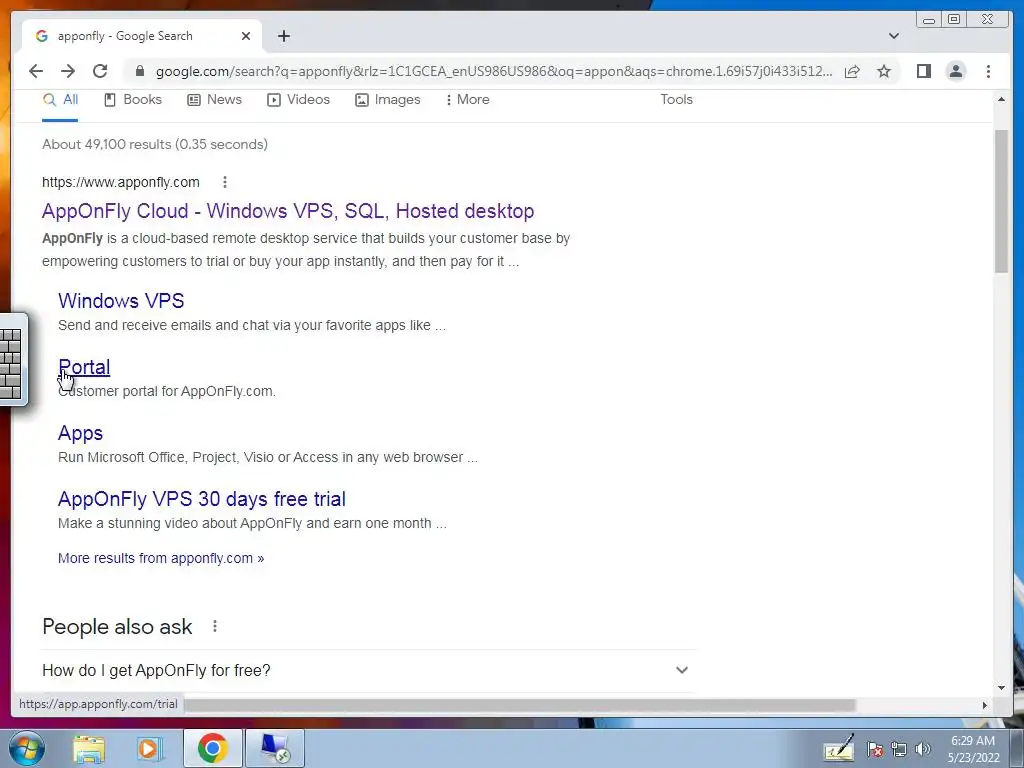Open Windows Explorer from the taskbar
This screenshot has height=768, width=1024.
[x=89, y=749]
